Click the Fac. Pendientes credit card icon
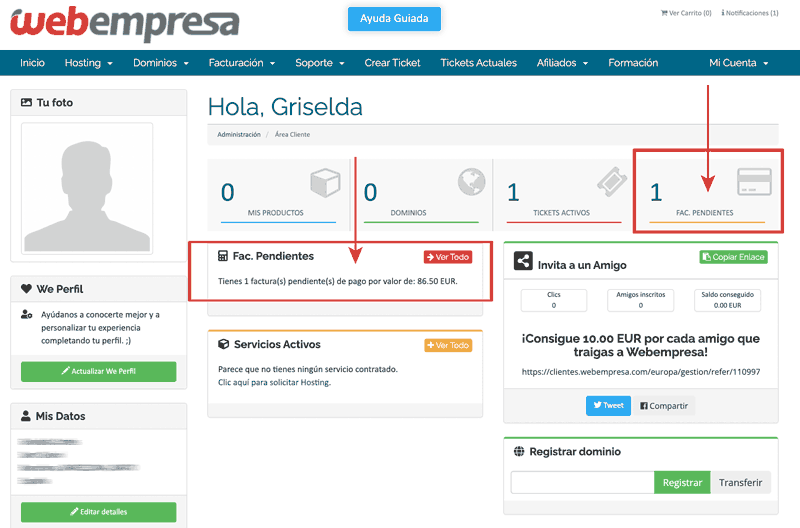 point(755,182)
